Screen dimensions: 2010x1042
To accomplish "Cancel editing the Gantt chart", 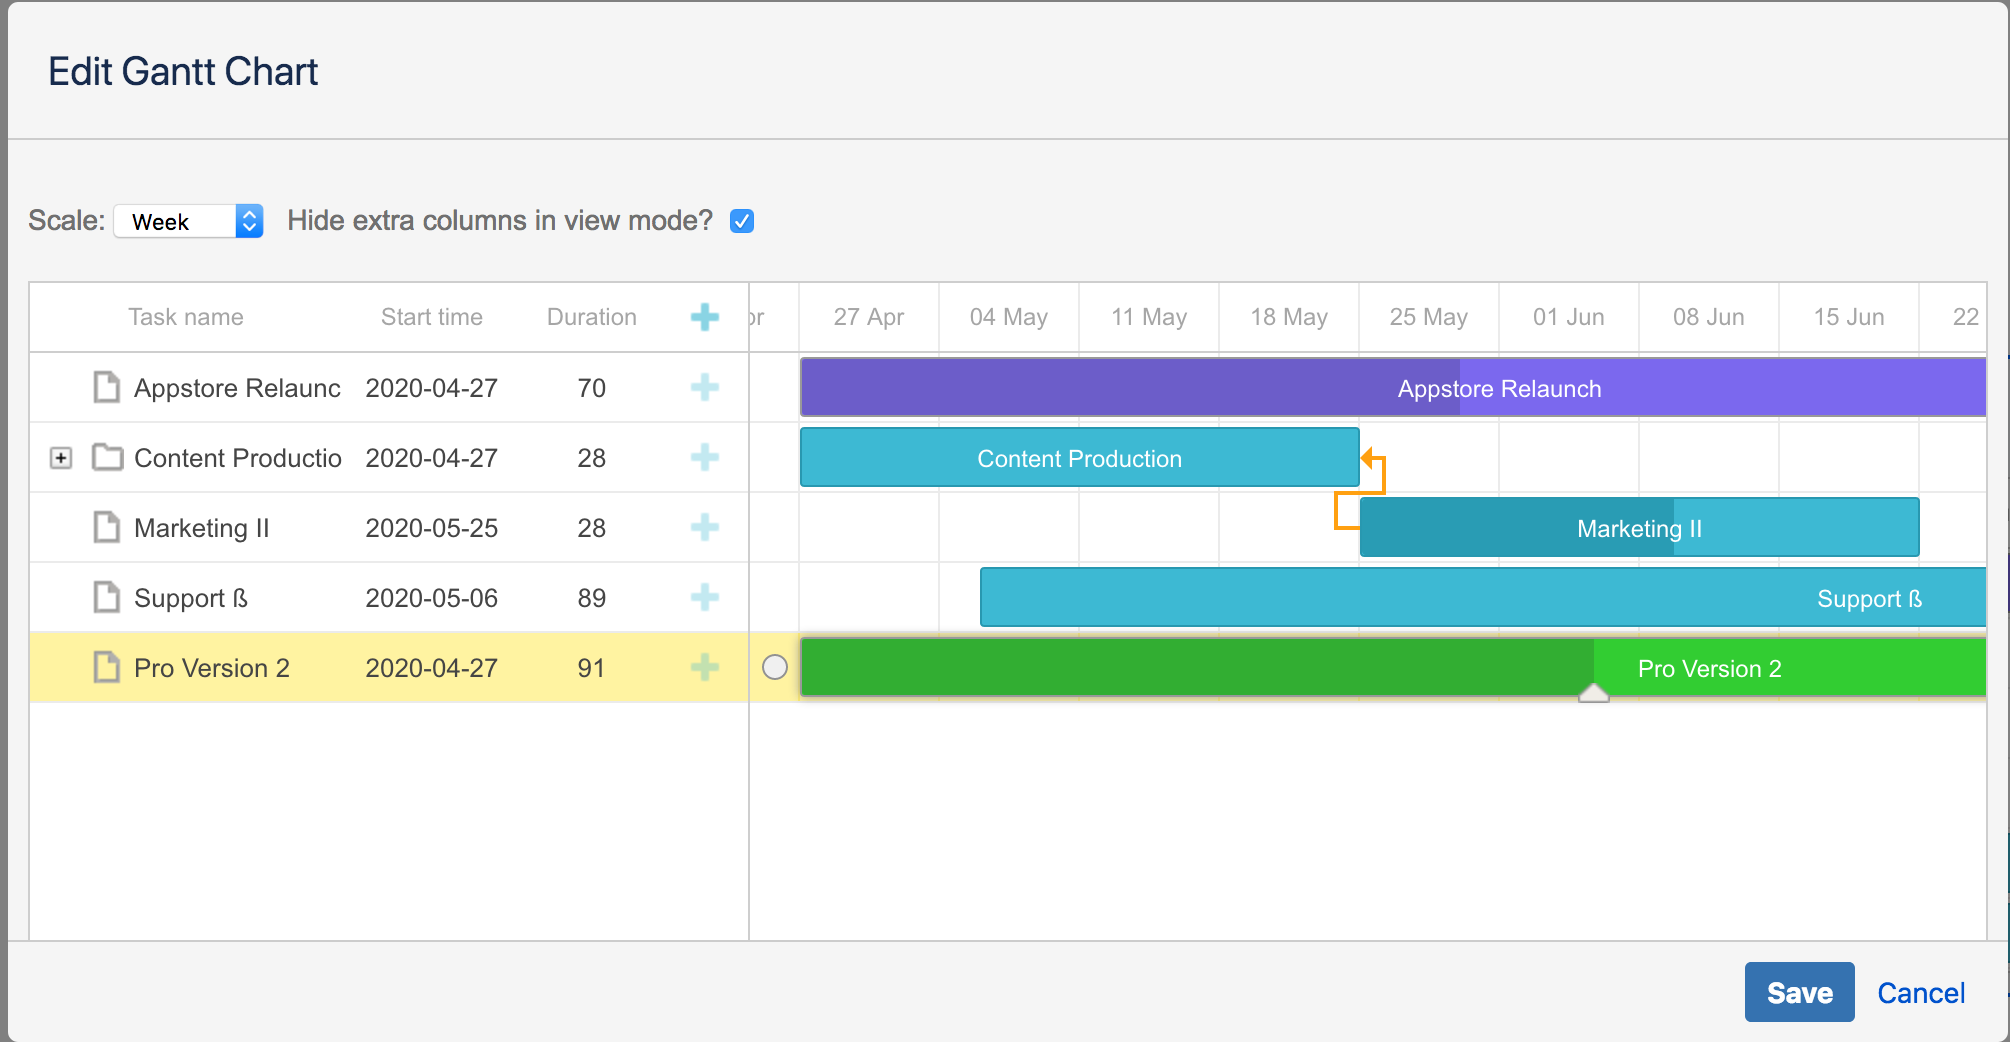I will (x=1920, y=993).
